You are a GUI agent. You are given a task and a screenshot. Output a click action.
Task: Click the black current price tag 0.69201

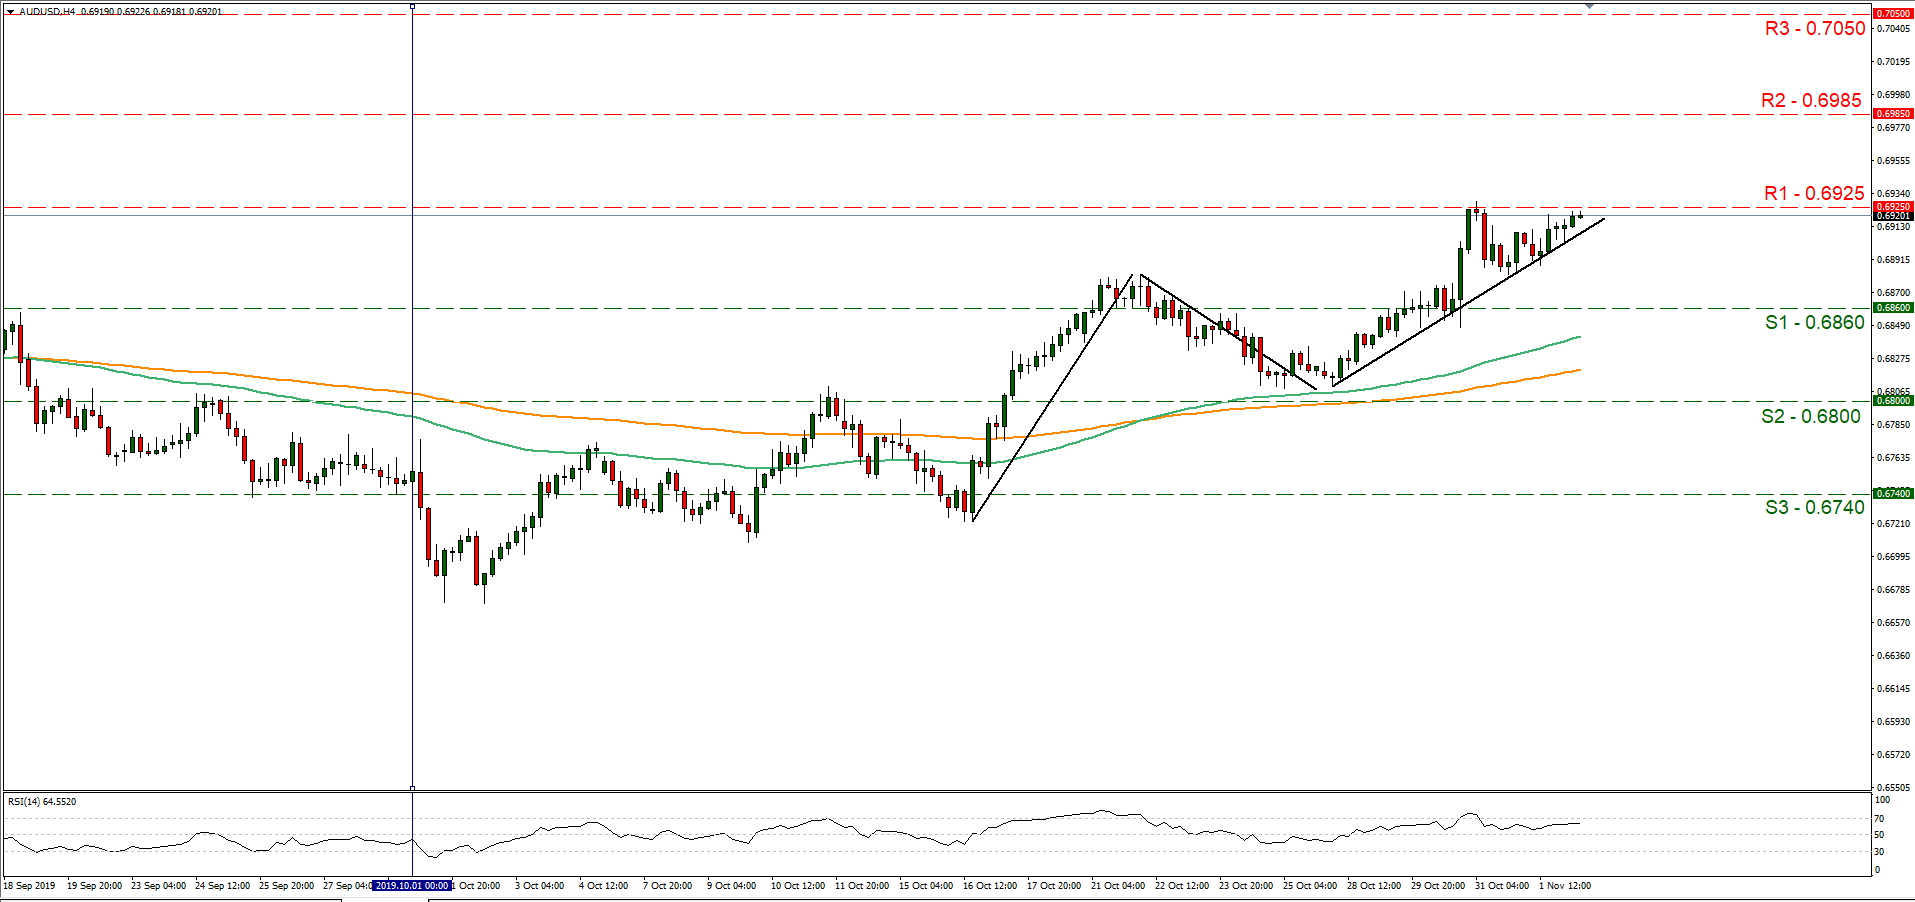pos(1893,216)
